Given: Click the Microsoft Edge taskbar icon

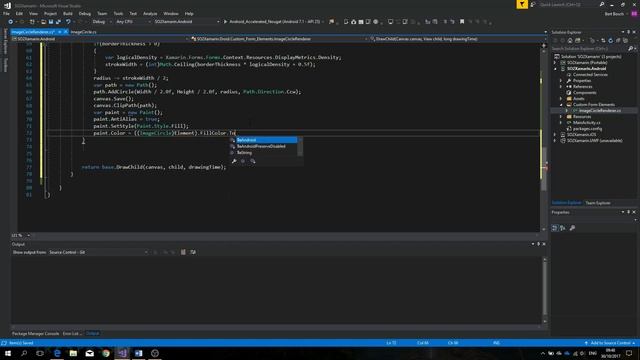Looking at the screenshot, I should pyautogui.click(x=57, y=353).
